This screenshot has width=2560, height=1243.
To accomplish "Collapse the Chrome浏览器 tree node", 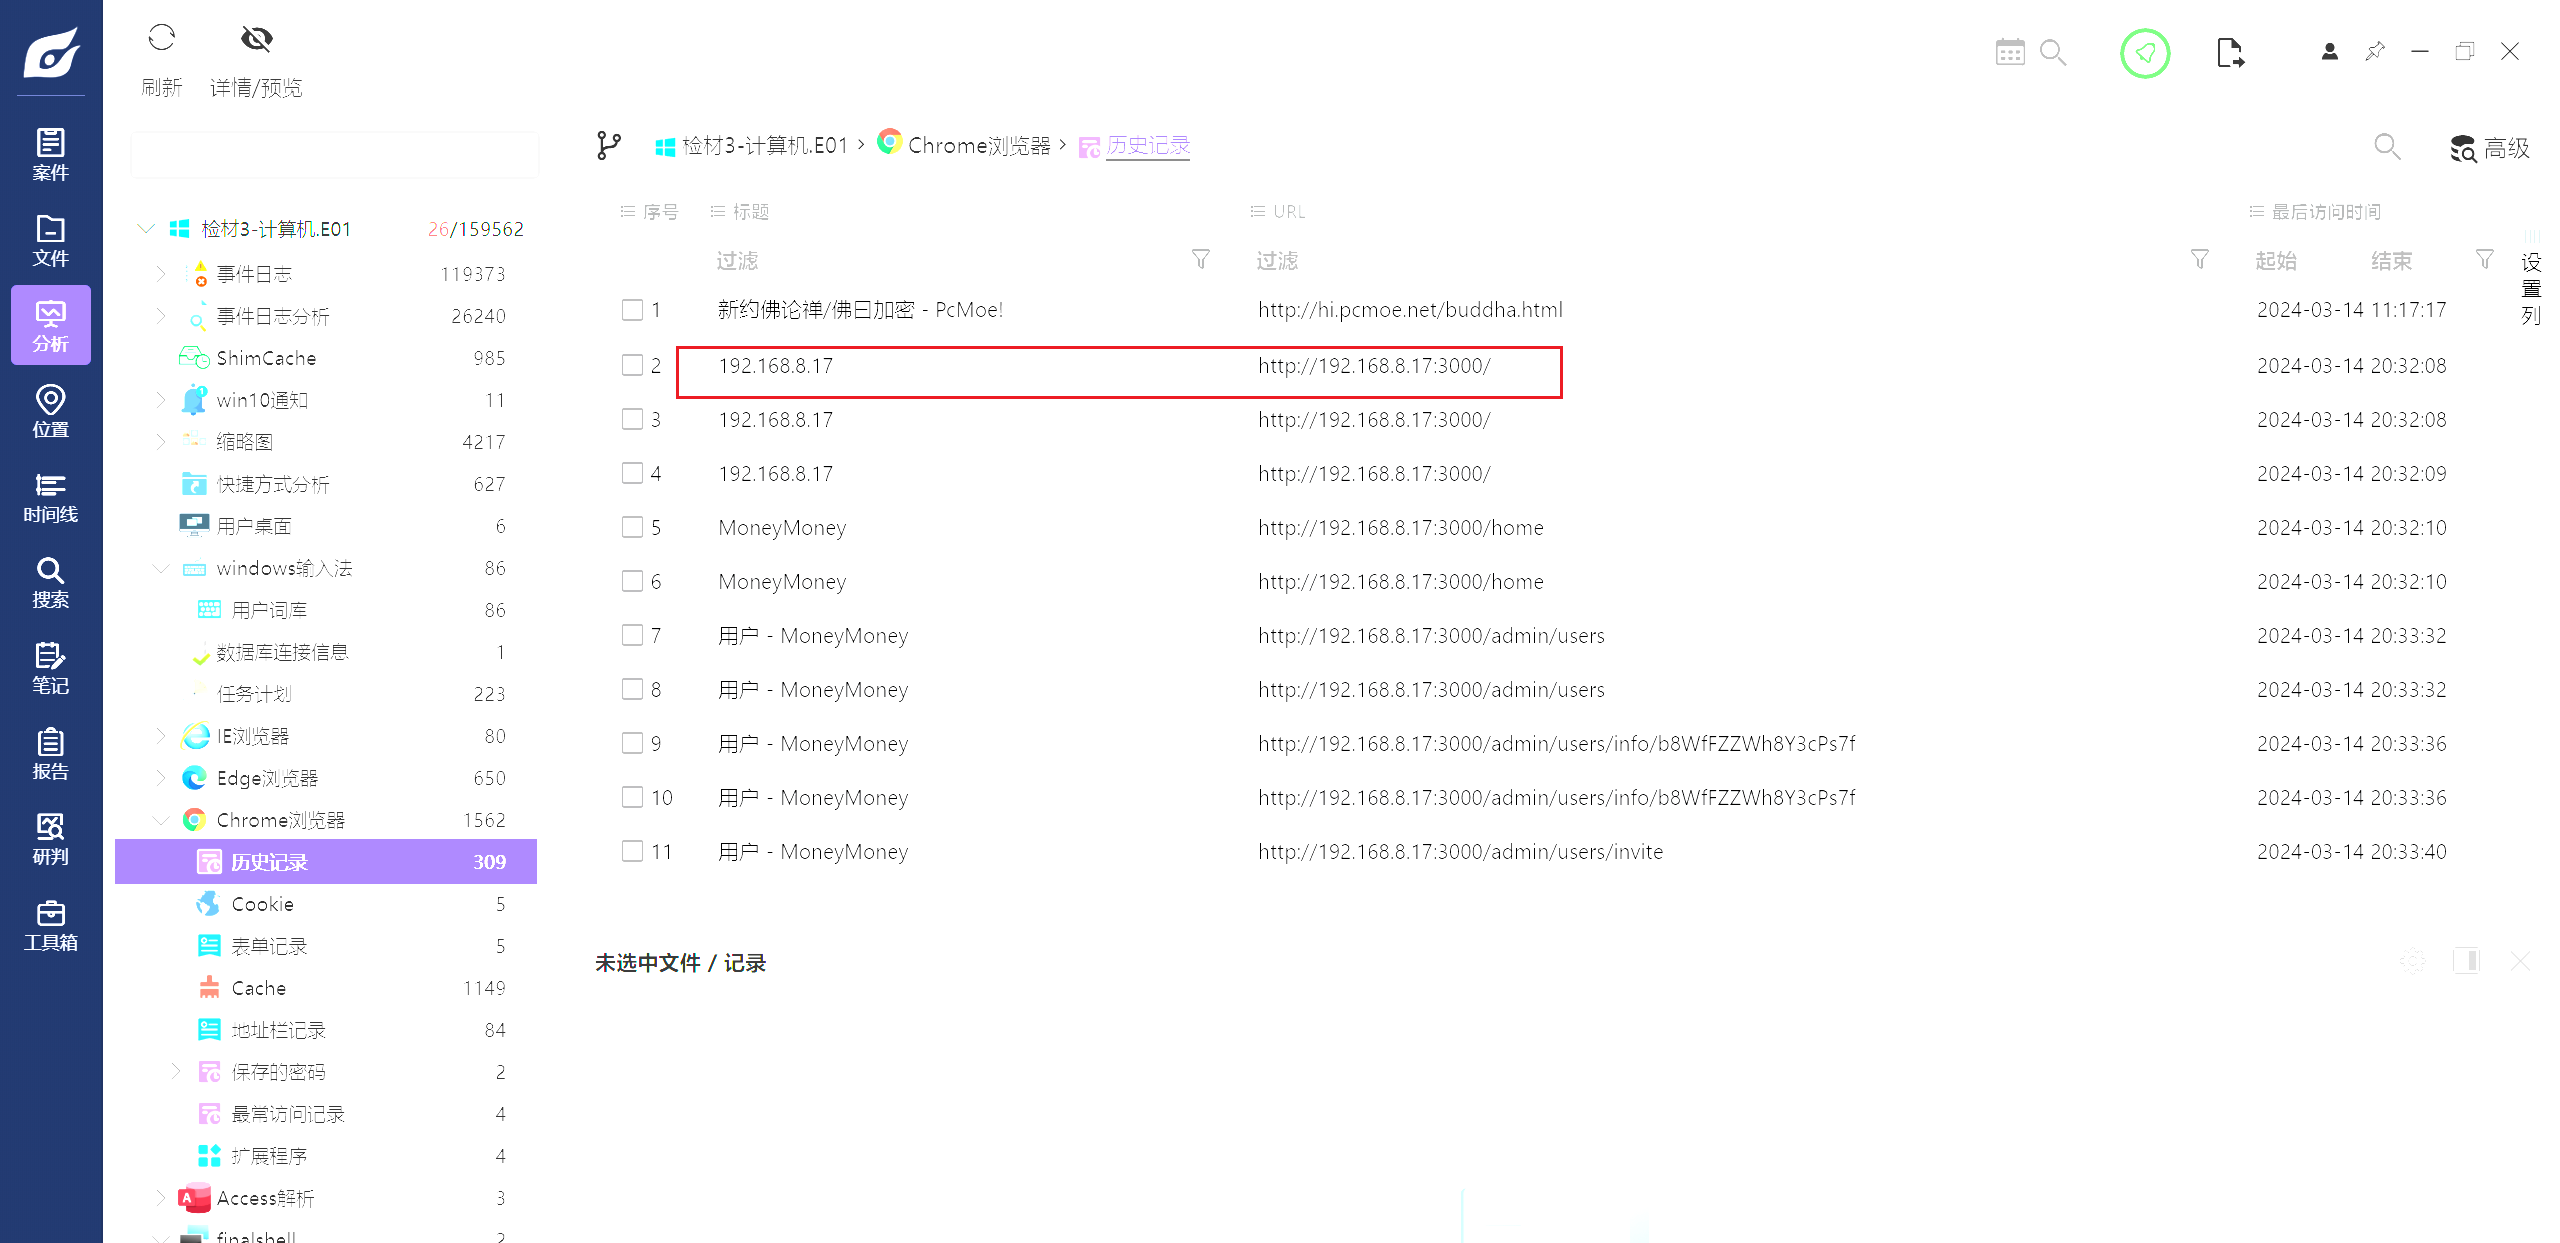I will [160, 820].
